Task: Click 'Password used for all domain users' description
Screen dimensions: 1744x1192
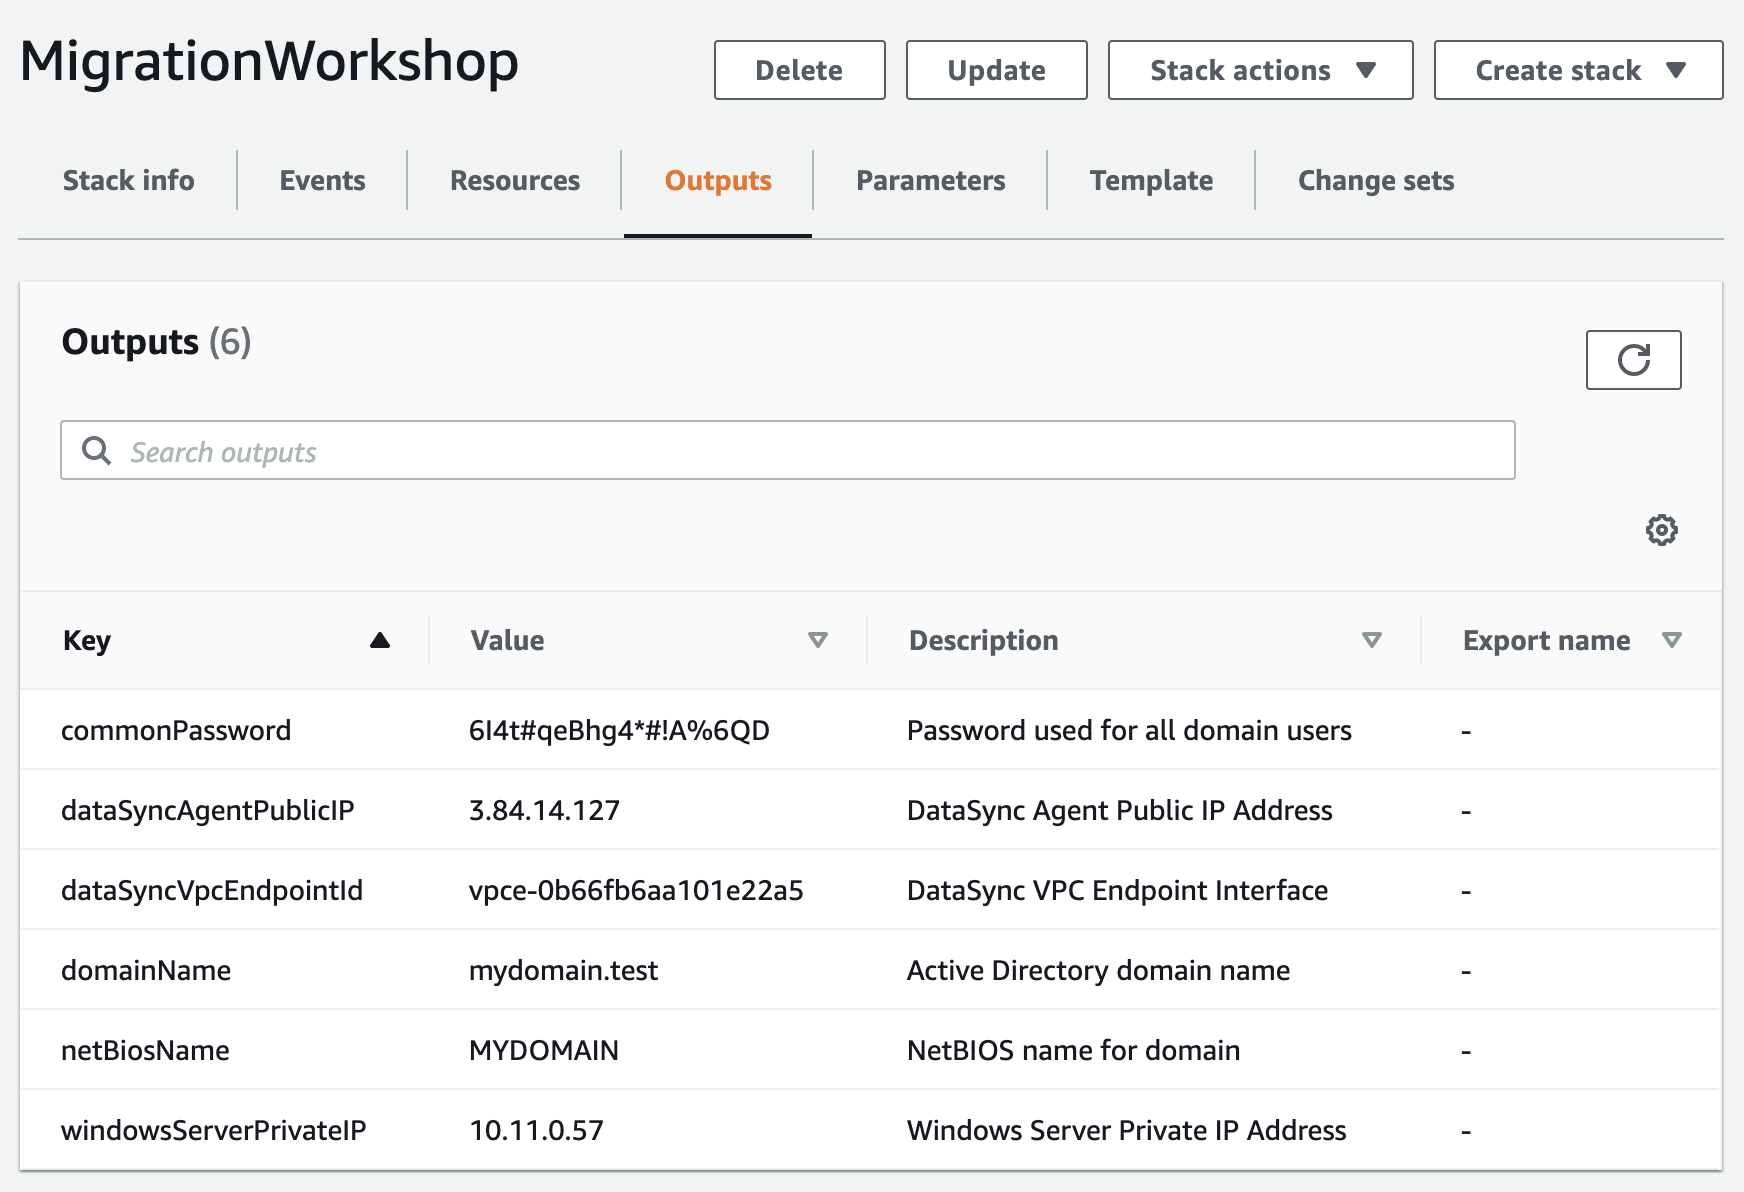Action: (x=1129, y=730)
